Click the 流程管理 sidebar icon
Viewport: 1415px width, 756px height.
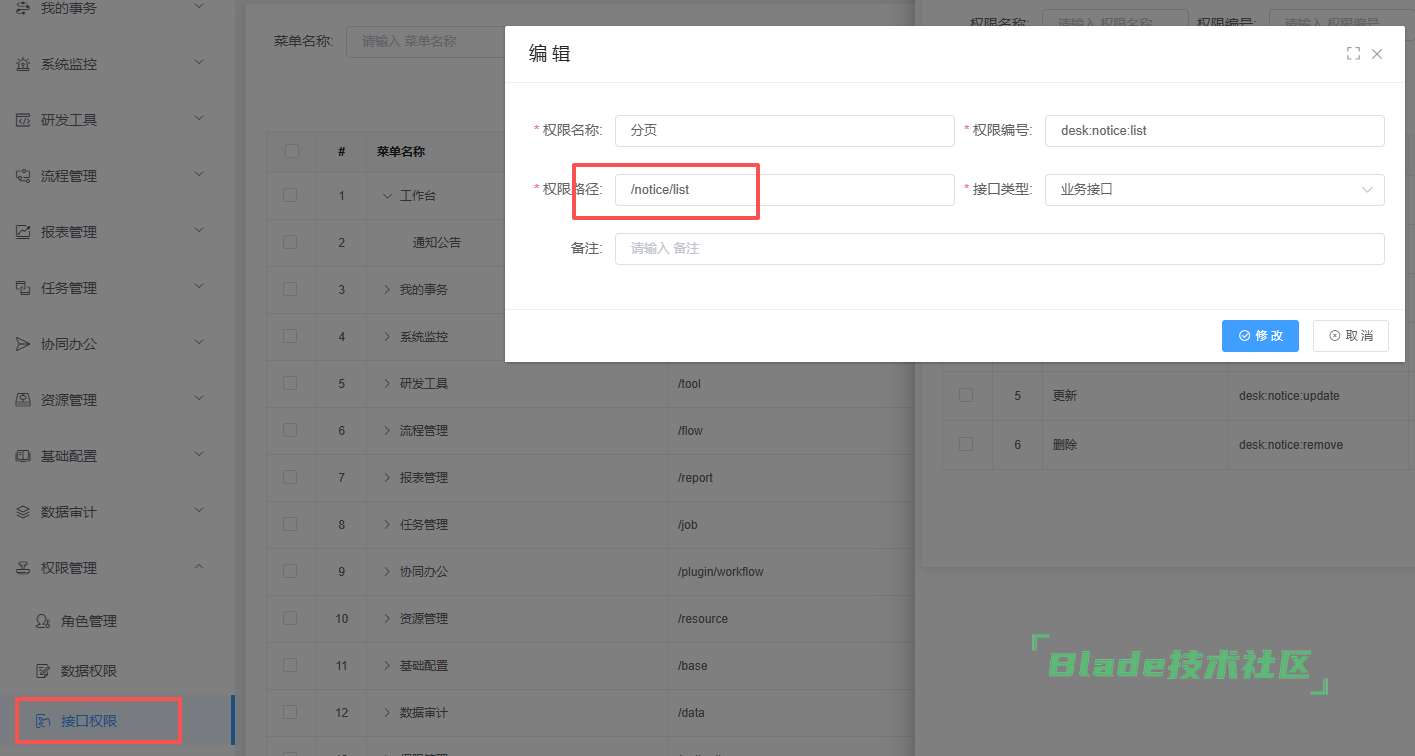(23, 176)
